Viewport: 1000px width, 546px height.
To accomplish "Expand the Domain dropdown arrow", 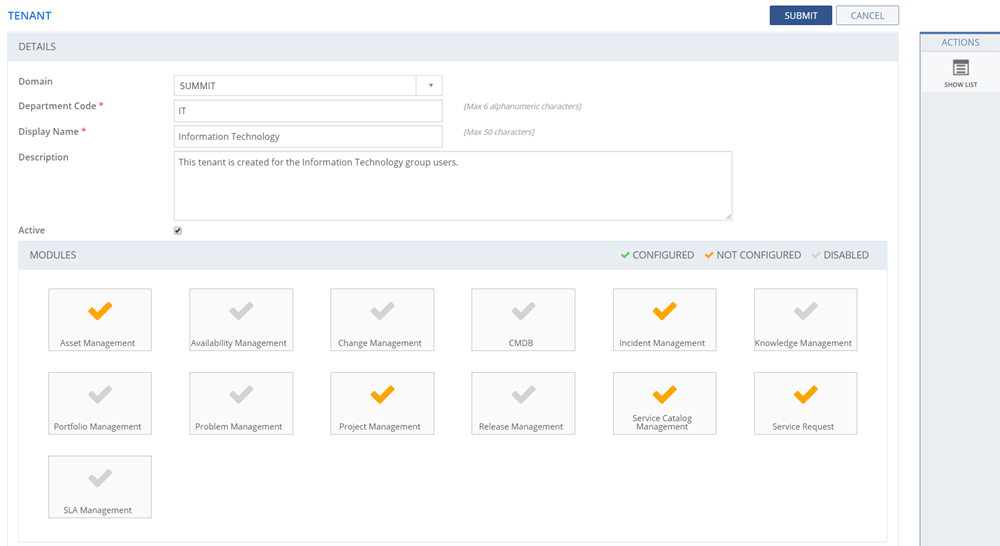I will pos(430,86).
